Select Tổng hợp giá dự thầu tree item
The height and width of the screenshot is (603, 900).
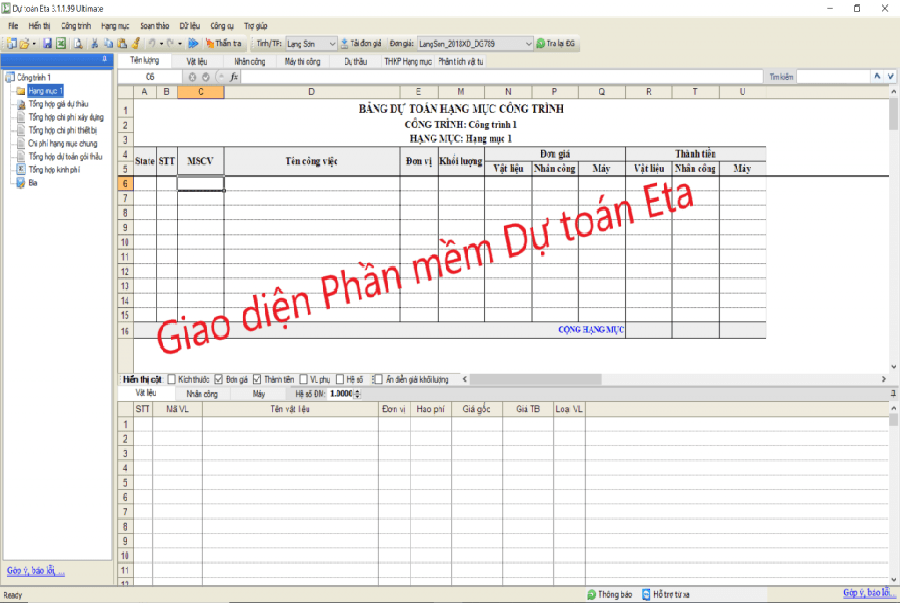59,104
